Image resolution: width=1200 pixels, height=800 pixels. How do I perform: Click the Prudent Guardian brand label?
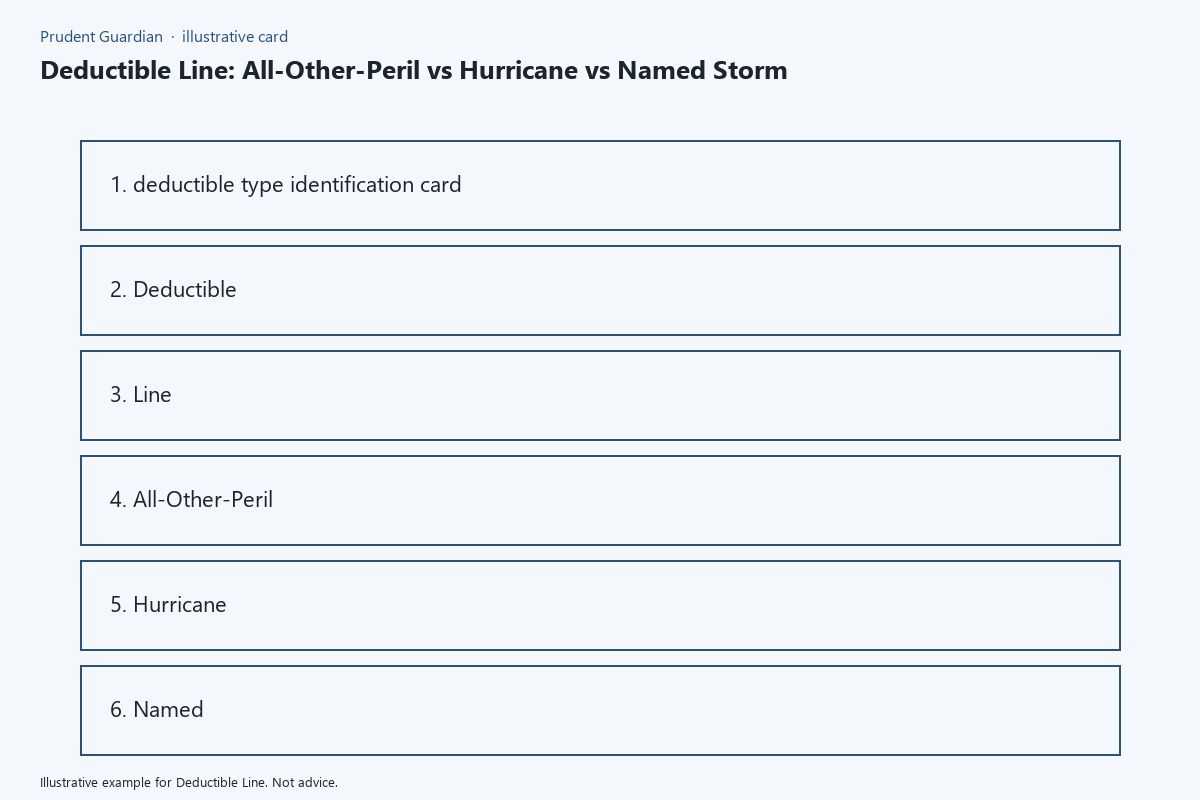pos(101,37)
